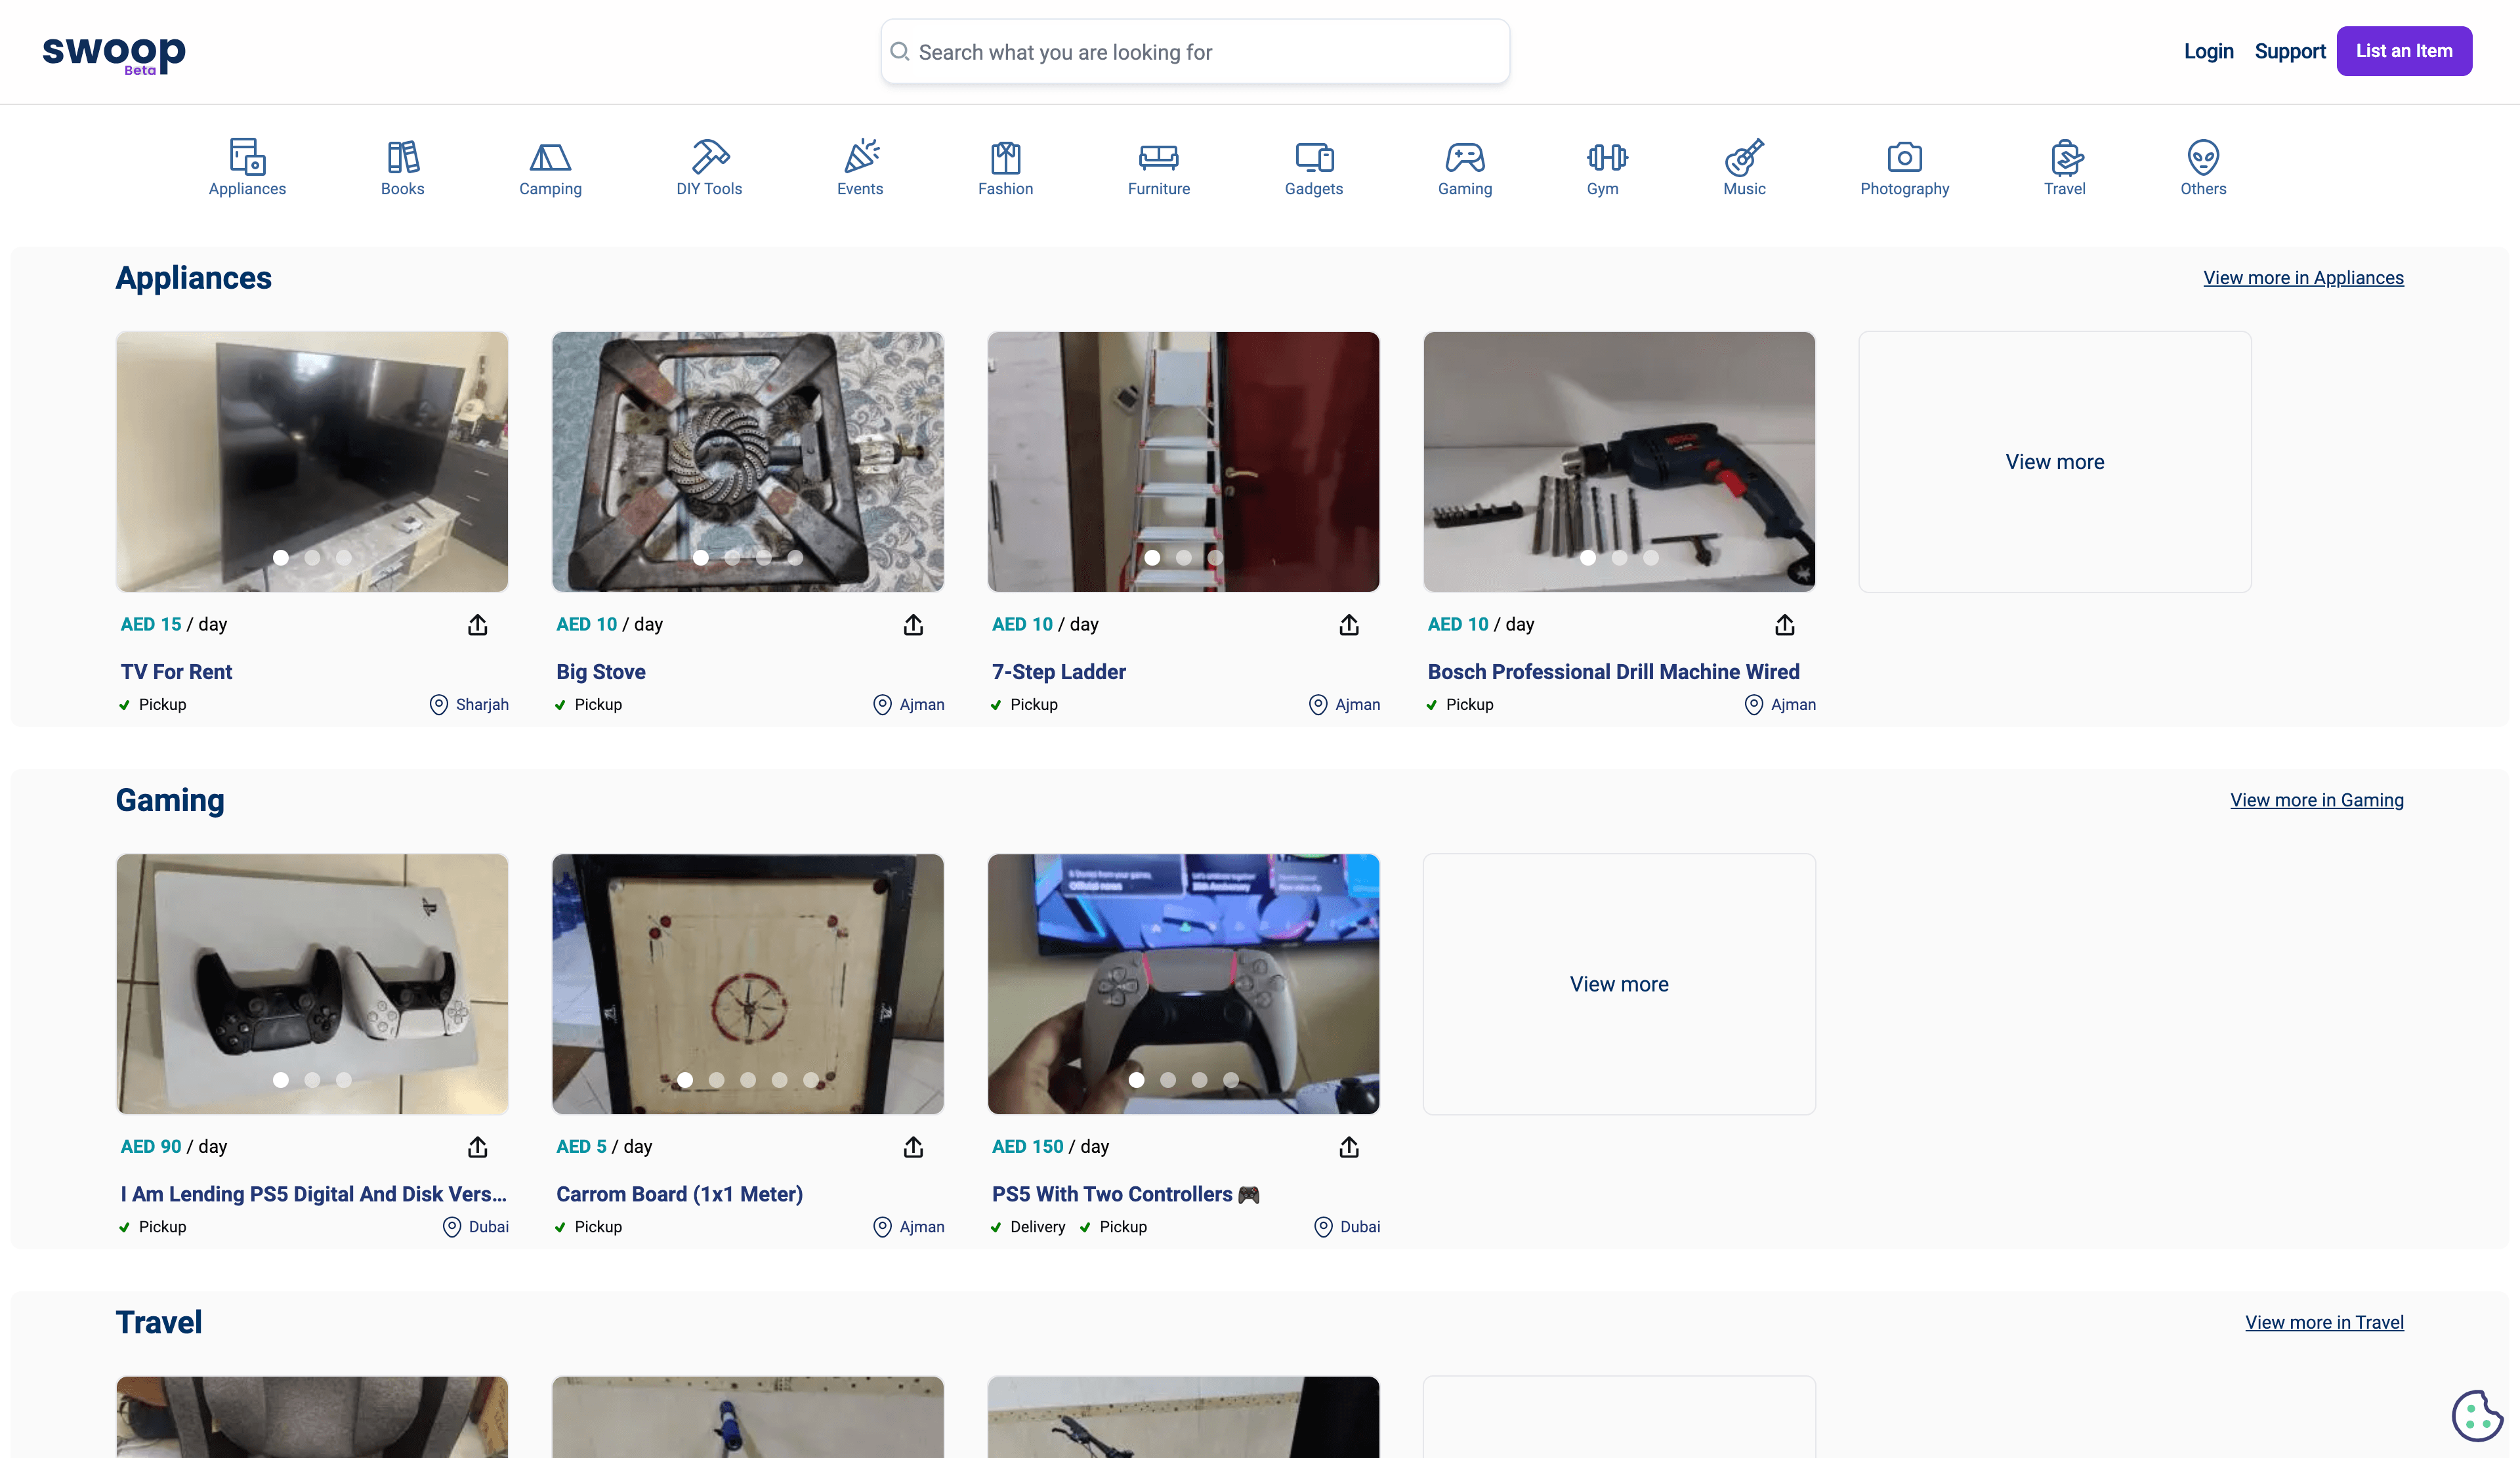The image size is (2520, 1458).
Task: Click the search input field
Action: point(1194,51)
